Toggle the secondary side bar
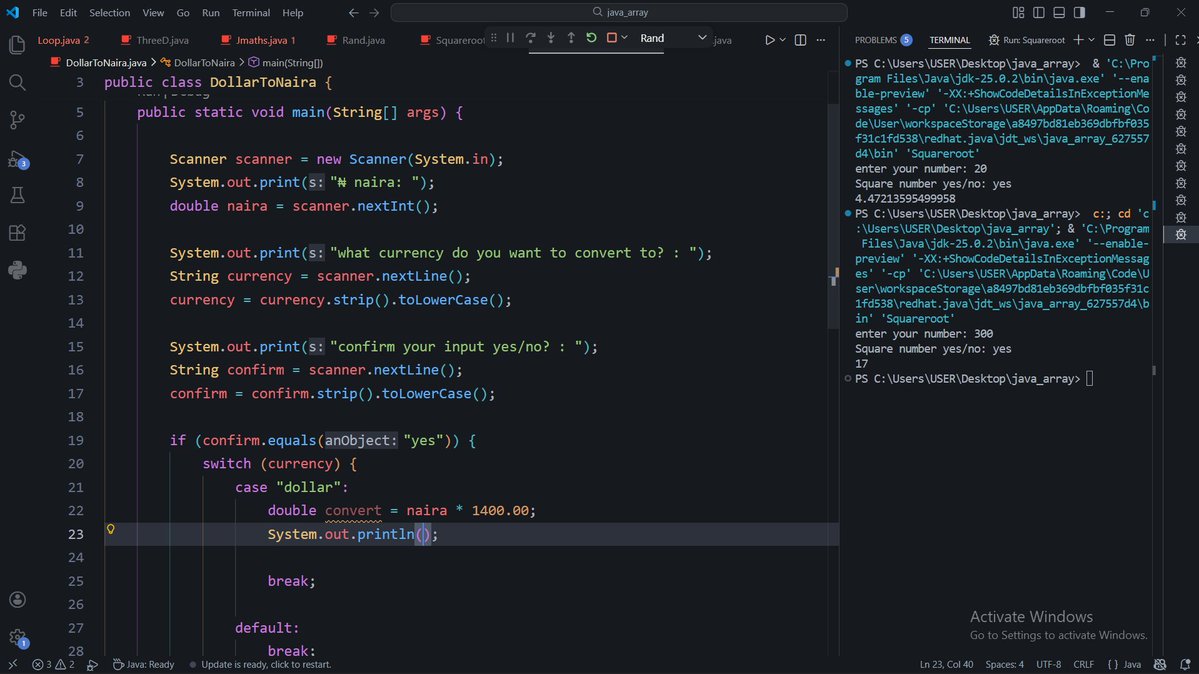1199x674 pixels. 1079,12
